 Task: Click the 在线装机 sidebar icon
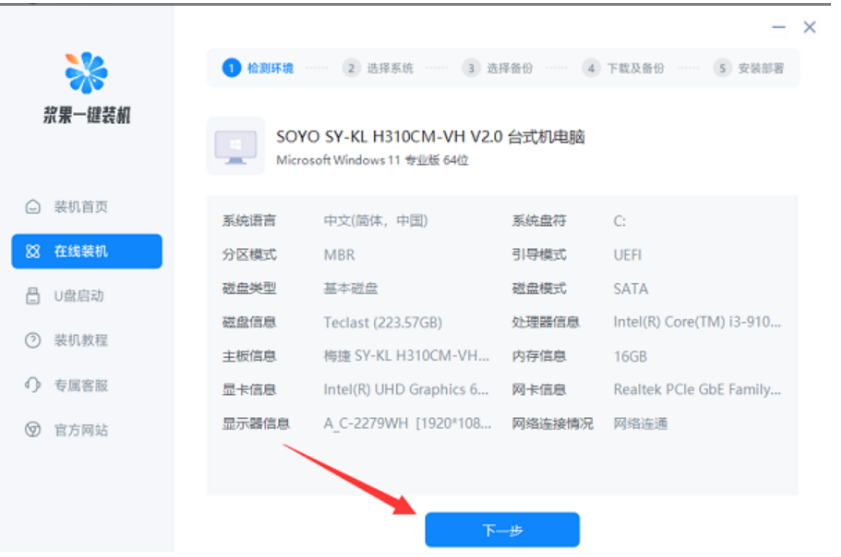(32, 252)
